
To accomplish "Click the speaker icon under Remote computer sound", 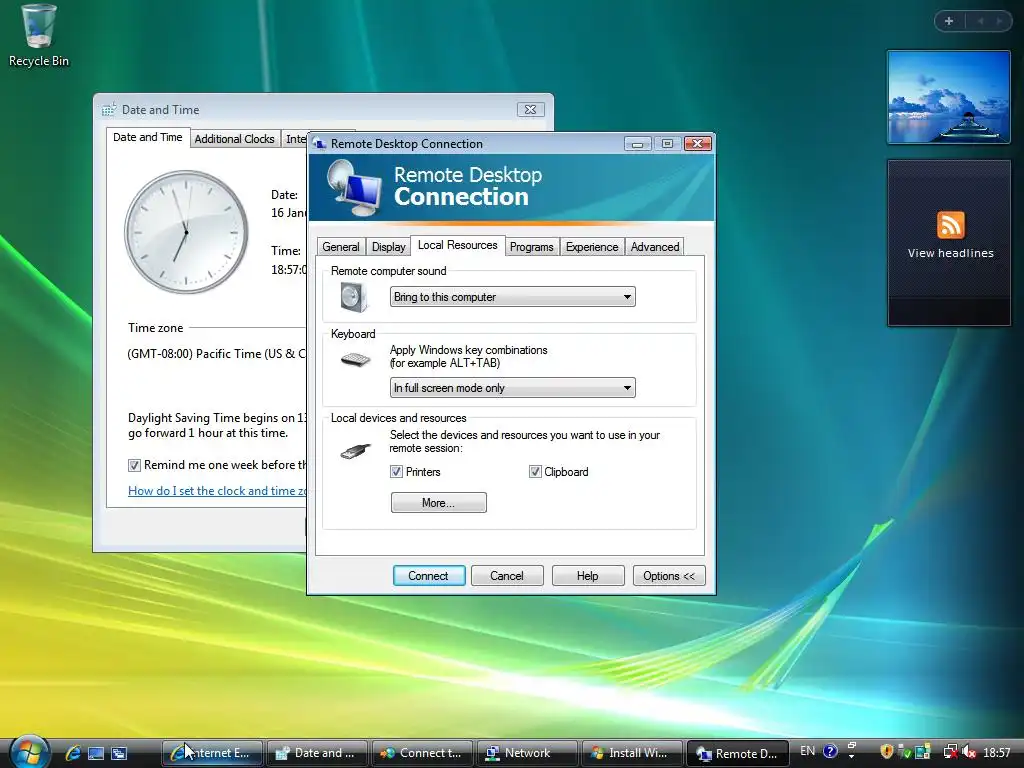I will (x=355, y=297).
